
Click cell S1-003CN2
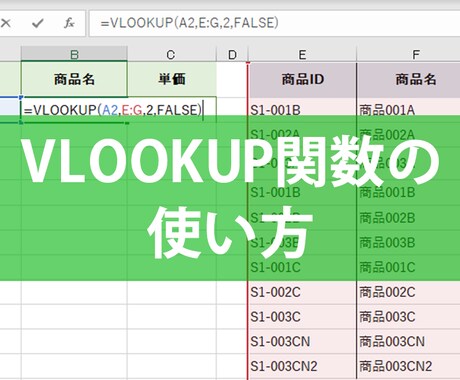click(302, 366)
